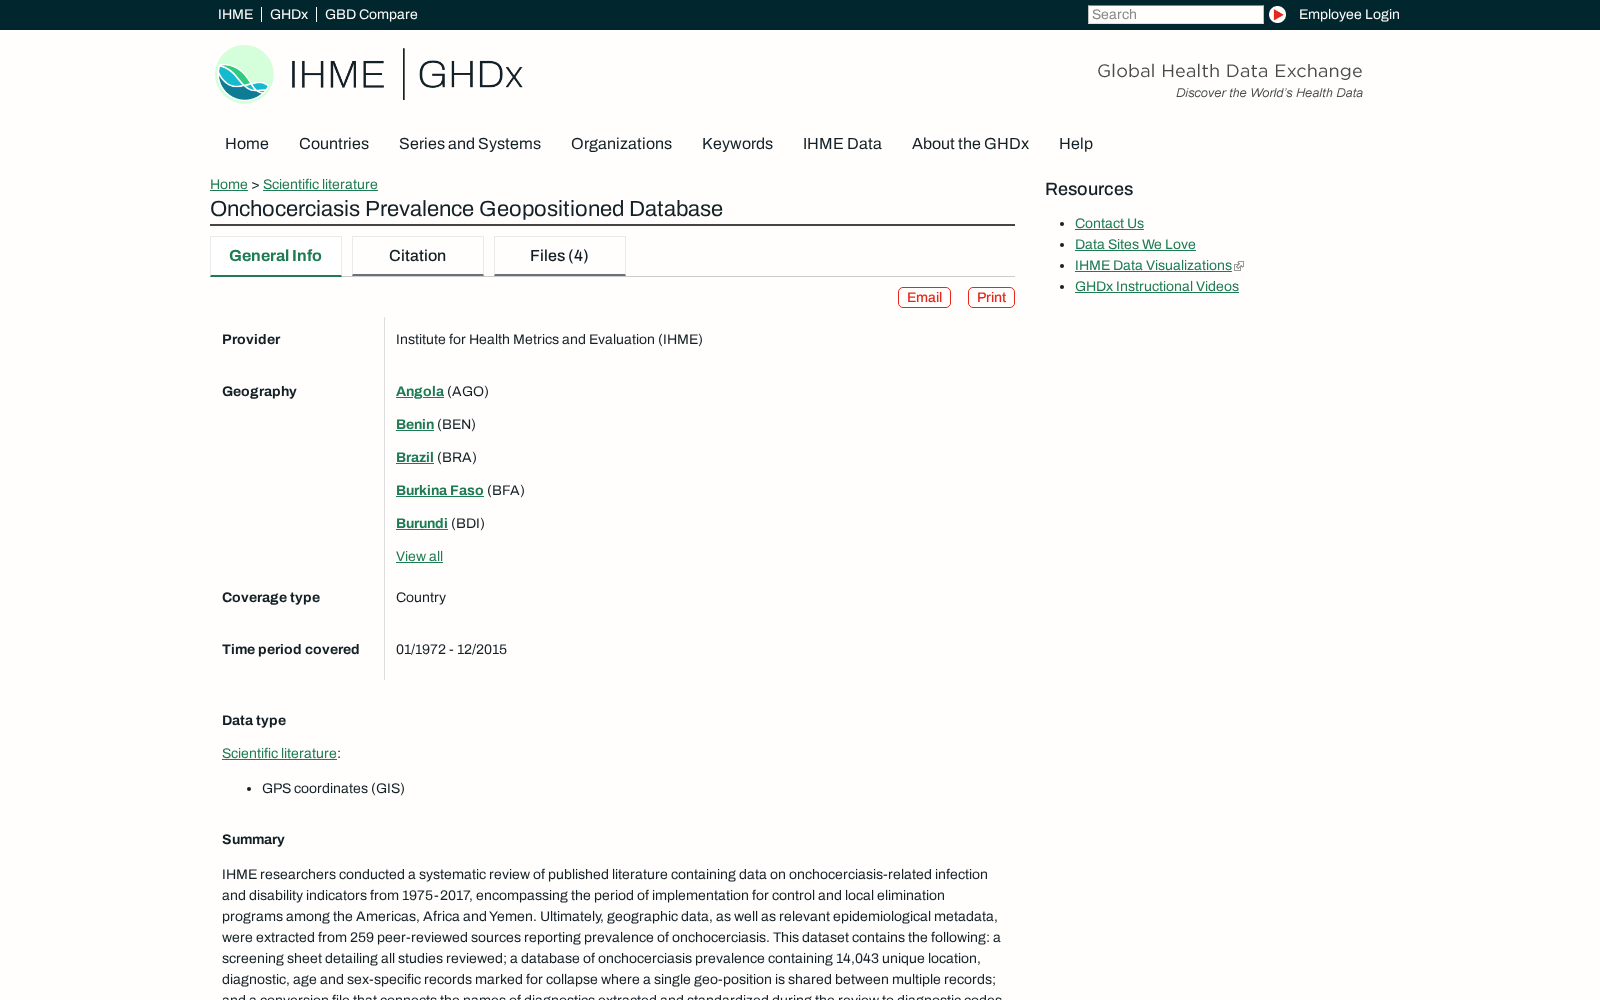Click the GPS coordinates (GIS) list item
Image resolution: width=1600 pixels, height=1000 pixels.
click(x=333, y=788)
